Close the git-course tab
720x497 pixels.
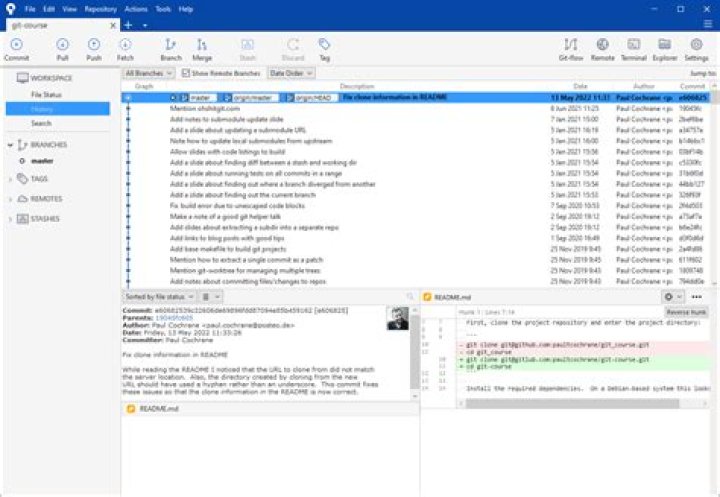pos(113,25)
